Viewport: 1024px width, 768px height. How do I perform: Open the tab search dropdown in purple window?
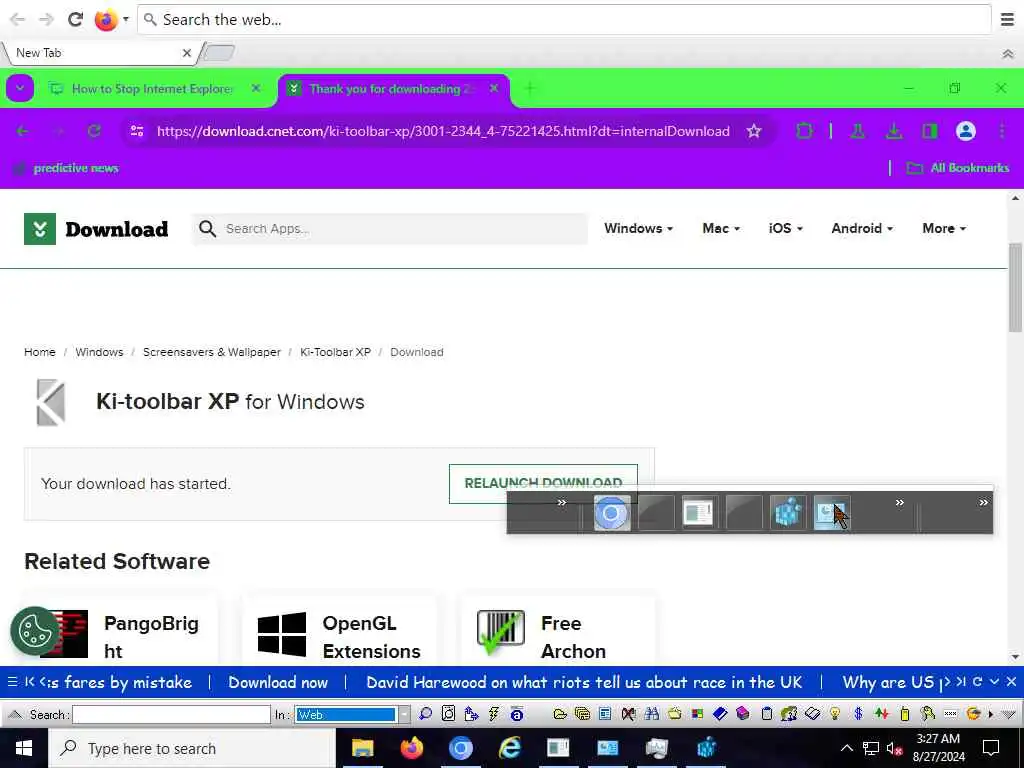(20, 88)
